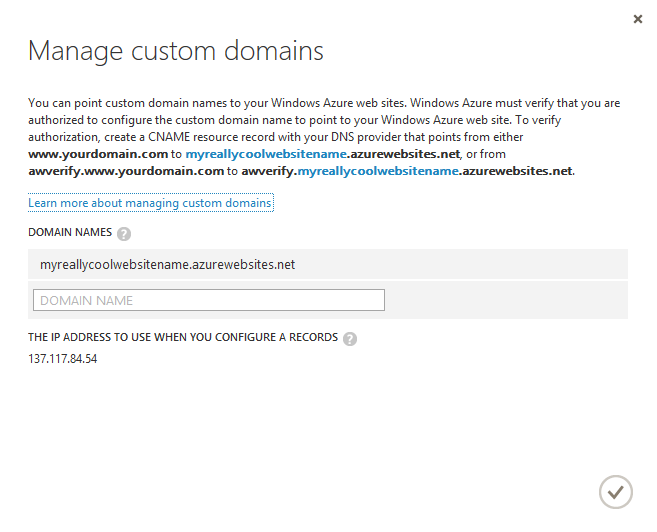Open Learn more about managing custom domains
Viewport: 657px width, 532px height.
coord(150,203)
